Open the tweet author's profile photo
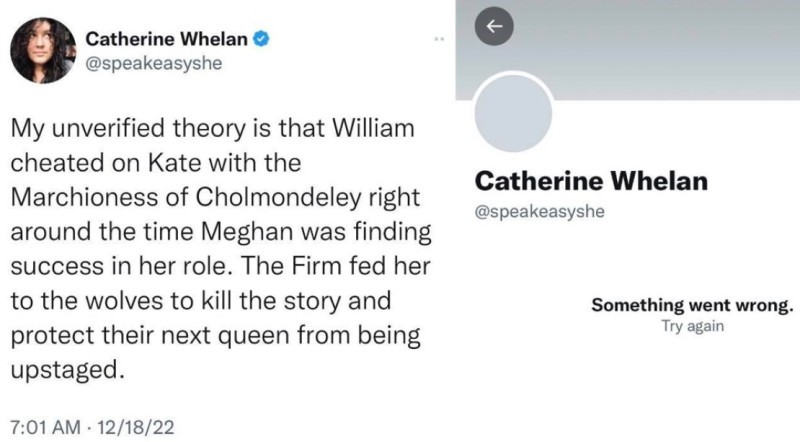Image resolution: width=800 pixels, height=442 pixels. 43,50
